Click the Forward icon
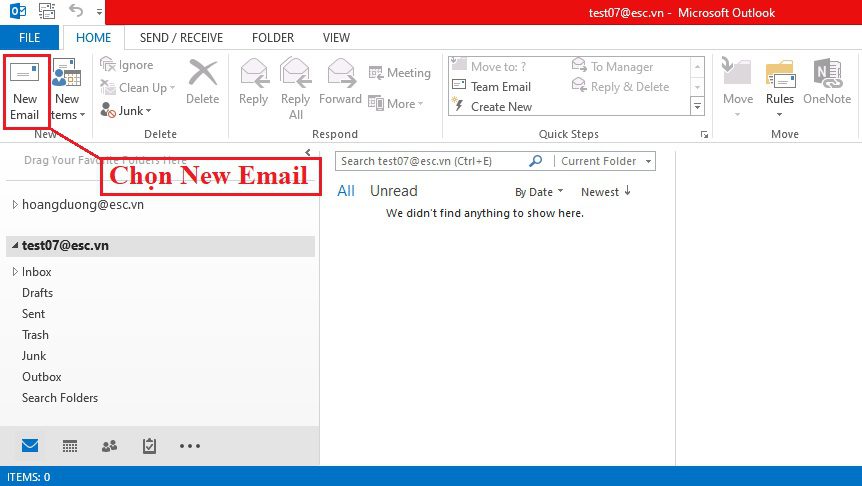This screenshot has height=486, width=862. pyautogui.click(x=341, y=73)
